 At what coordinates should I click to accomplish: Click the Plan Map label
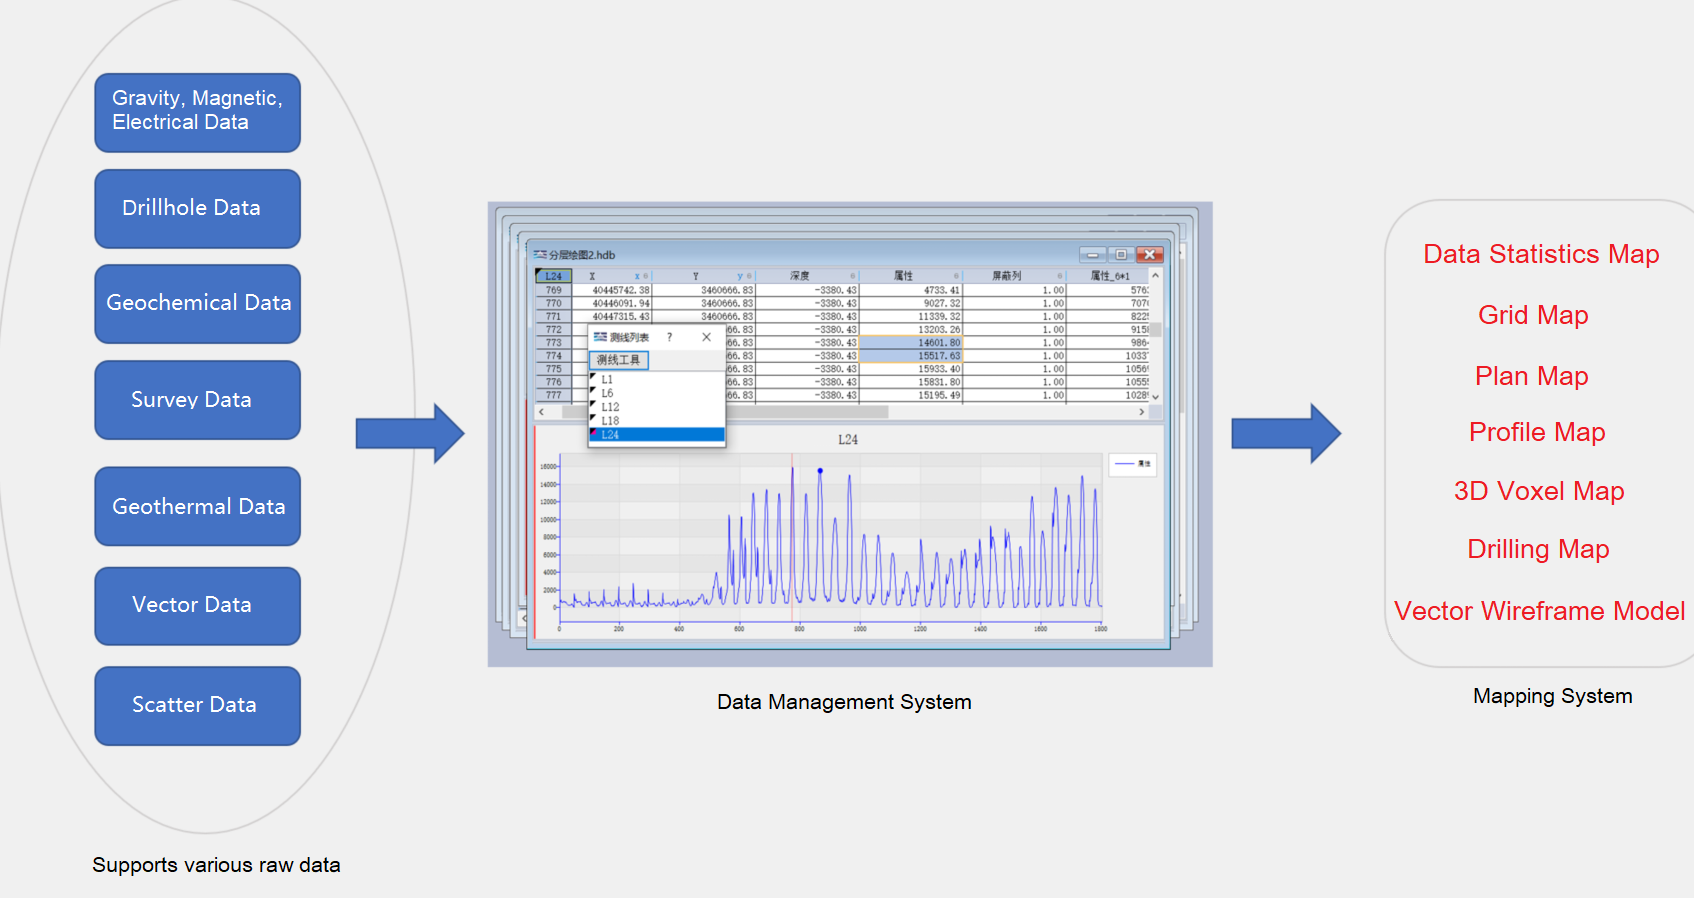(1531, 376)
